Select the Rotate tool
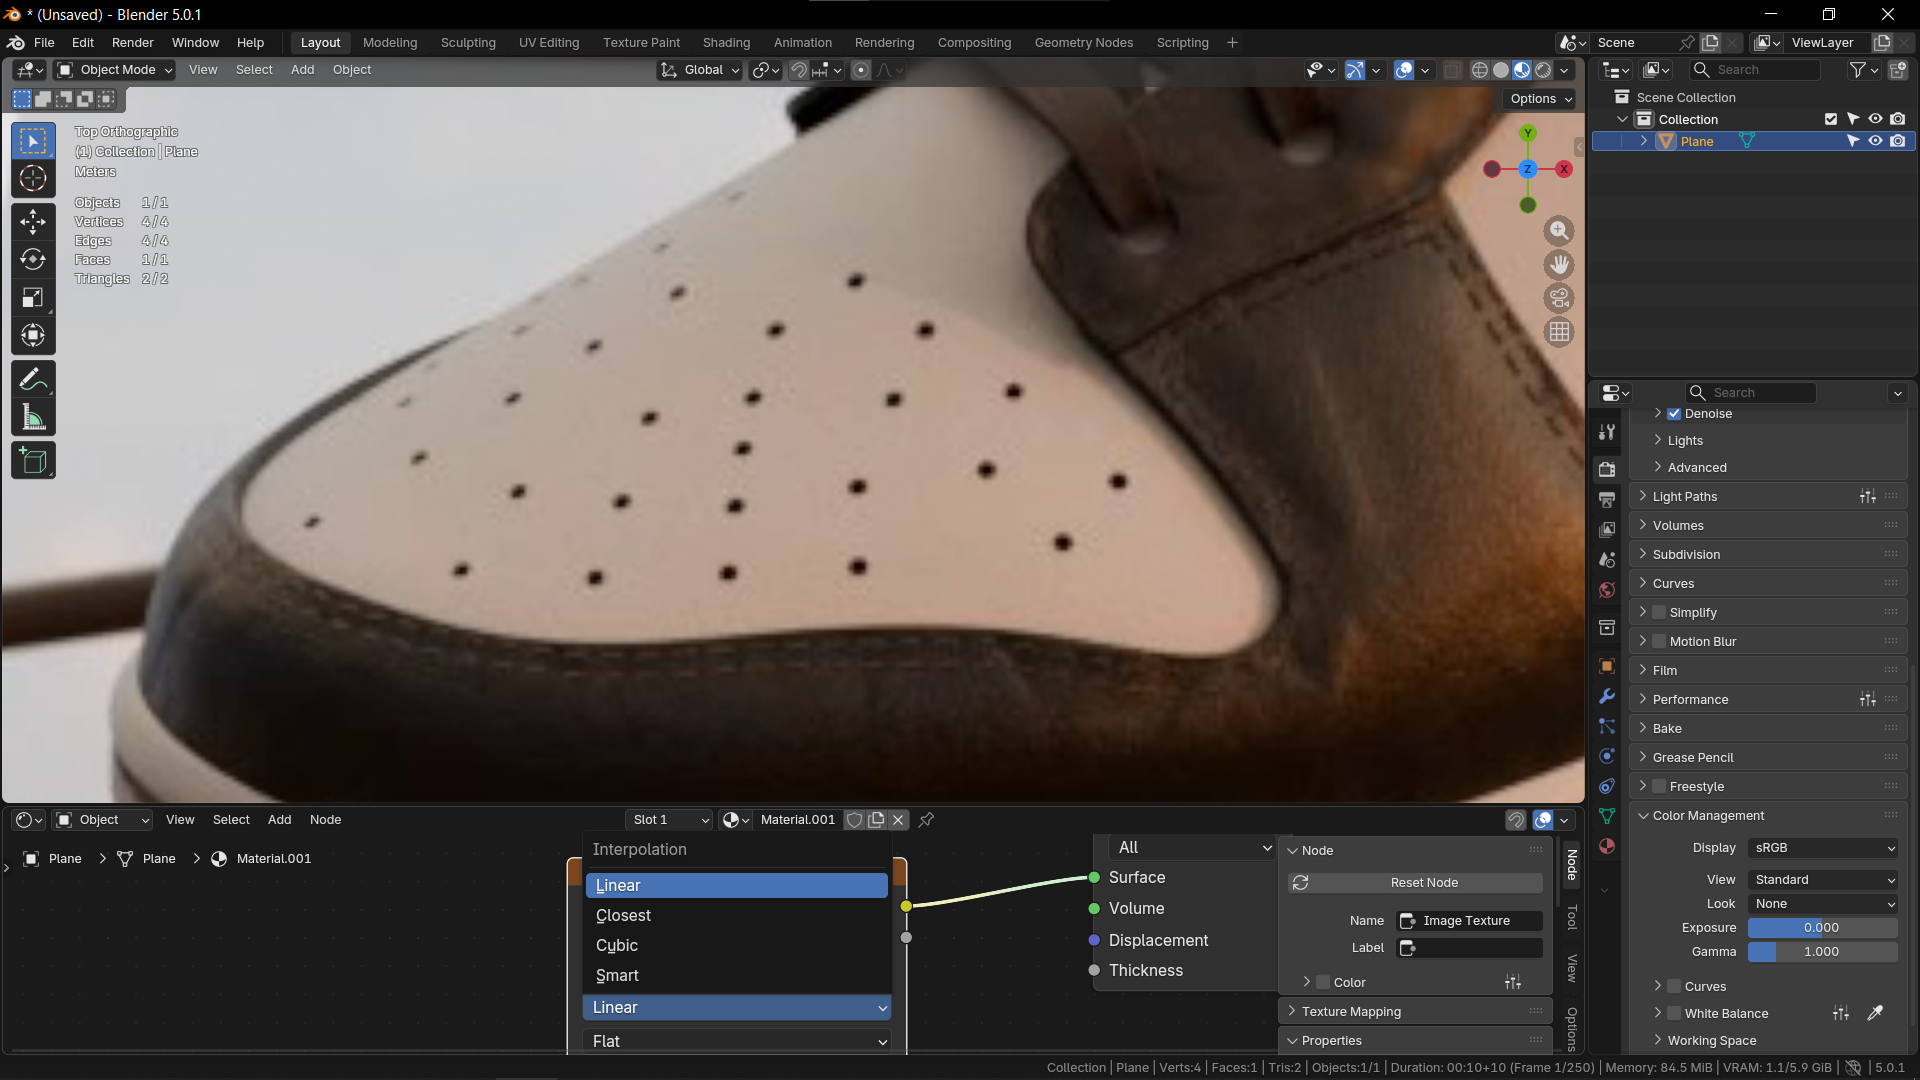The height and width of the screenshot is (1080, 1920). (x=33, y=260)
